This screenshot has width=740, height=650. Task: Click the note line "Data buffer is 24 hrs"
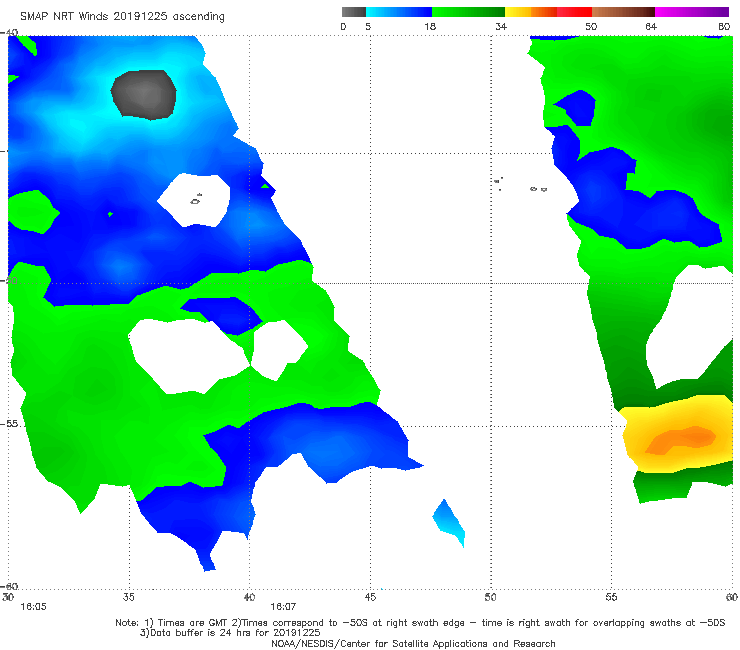click(230, 633)
